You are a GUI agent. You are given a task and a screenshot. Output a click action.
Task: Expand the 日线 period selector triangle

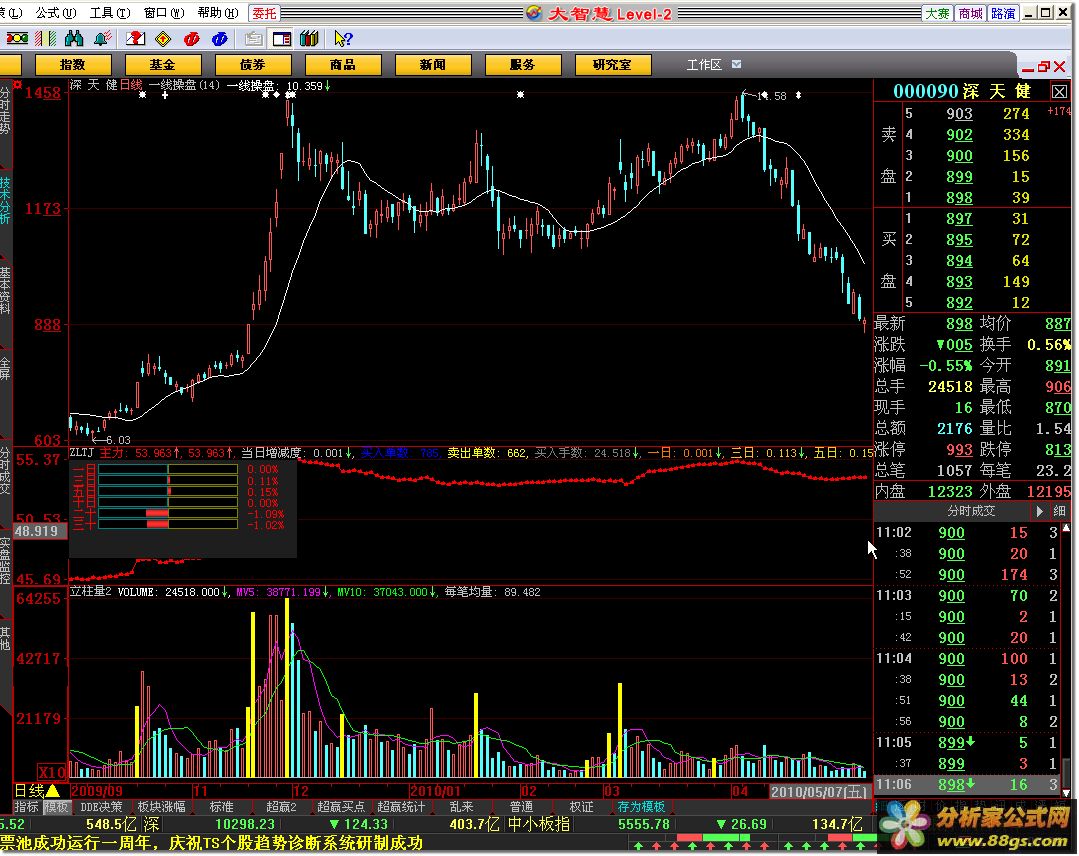click(53, 791)
